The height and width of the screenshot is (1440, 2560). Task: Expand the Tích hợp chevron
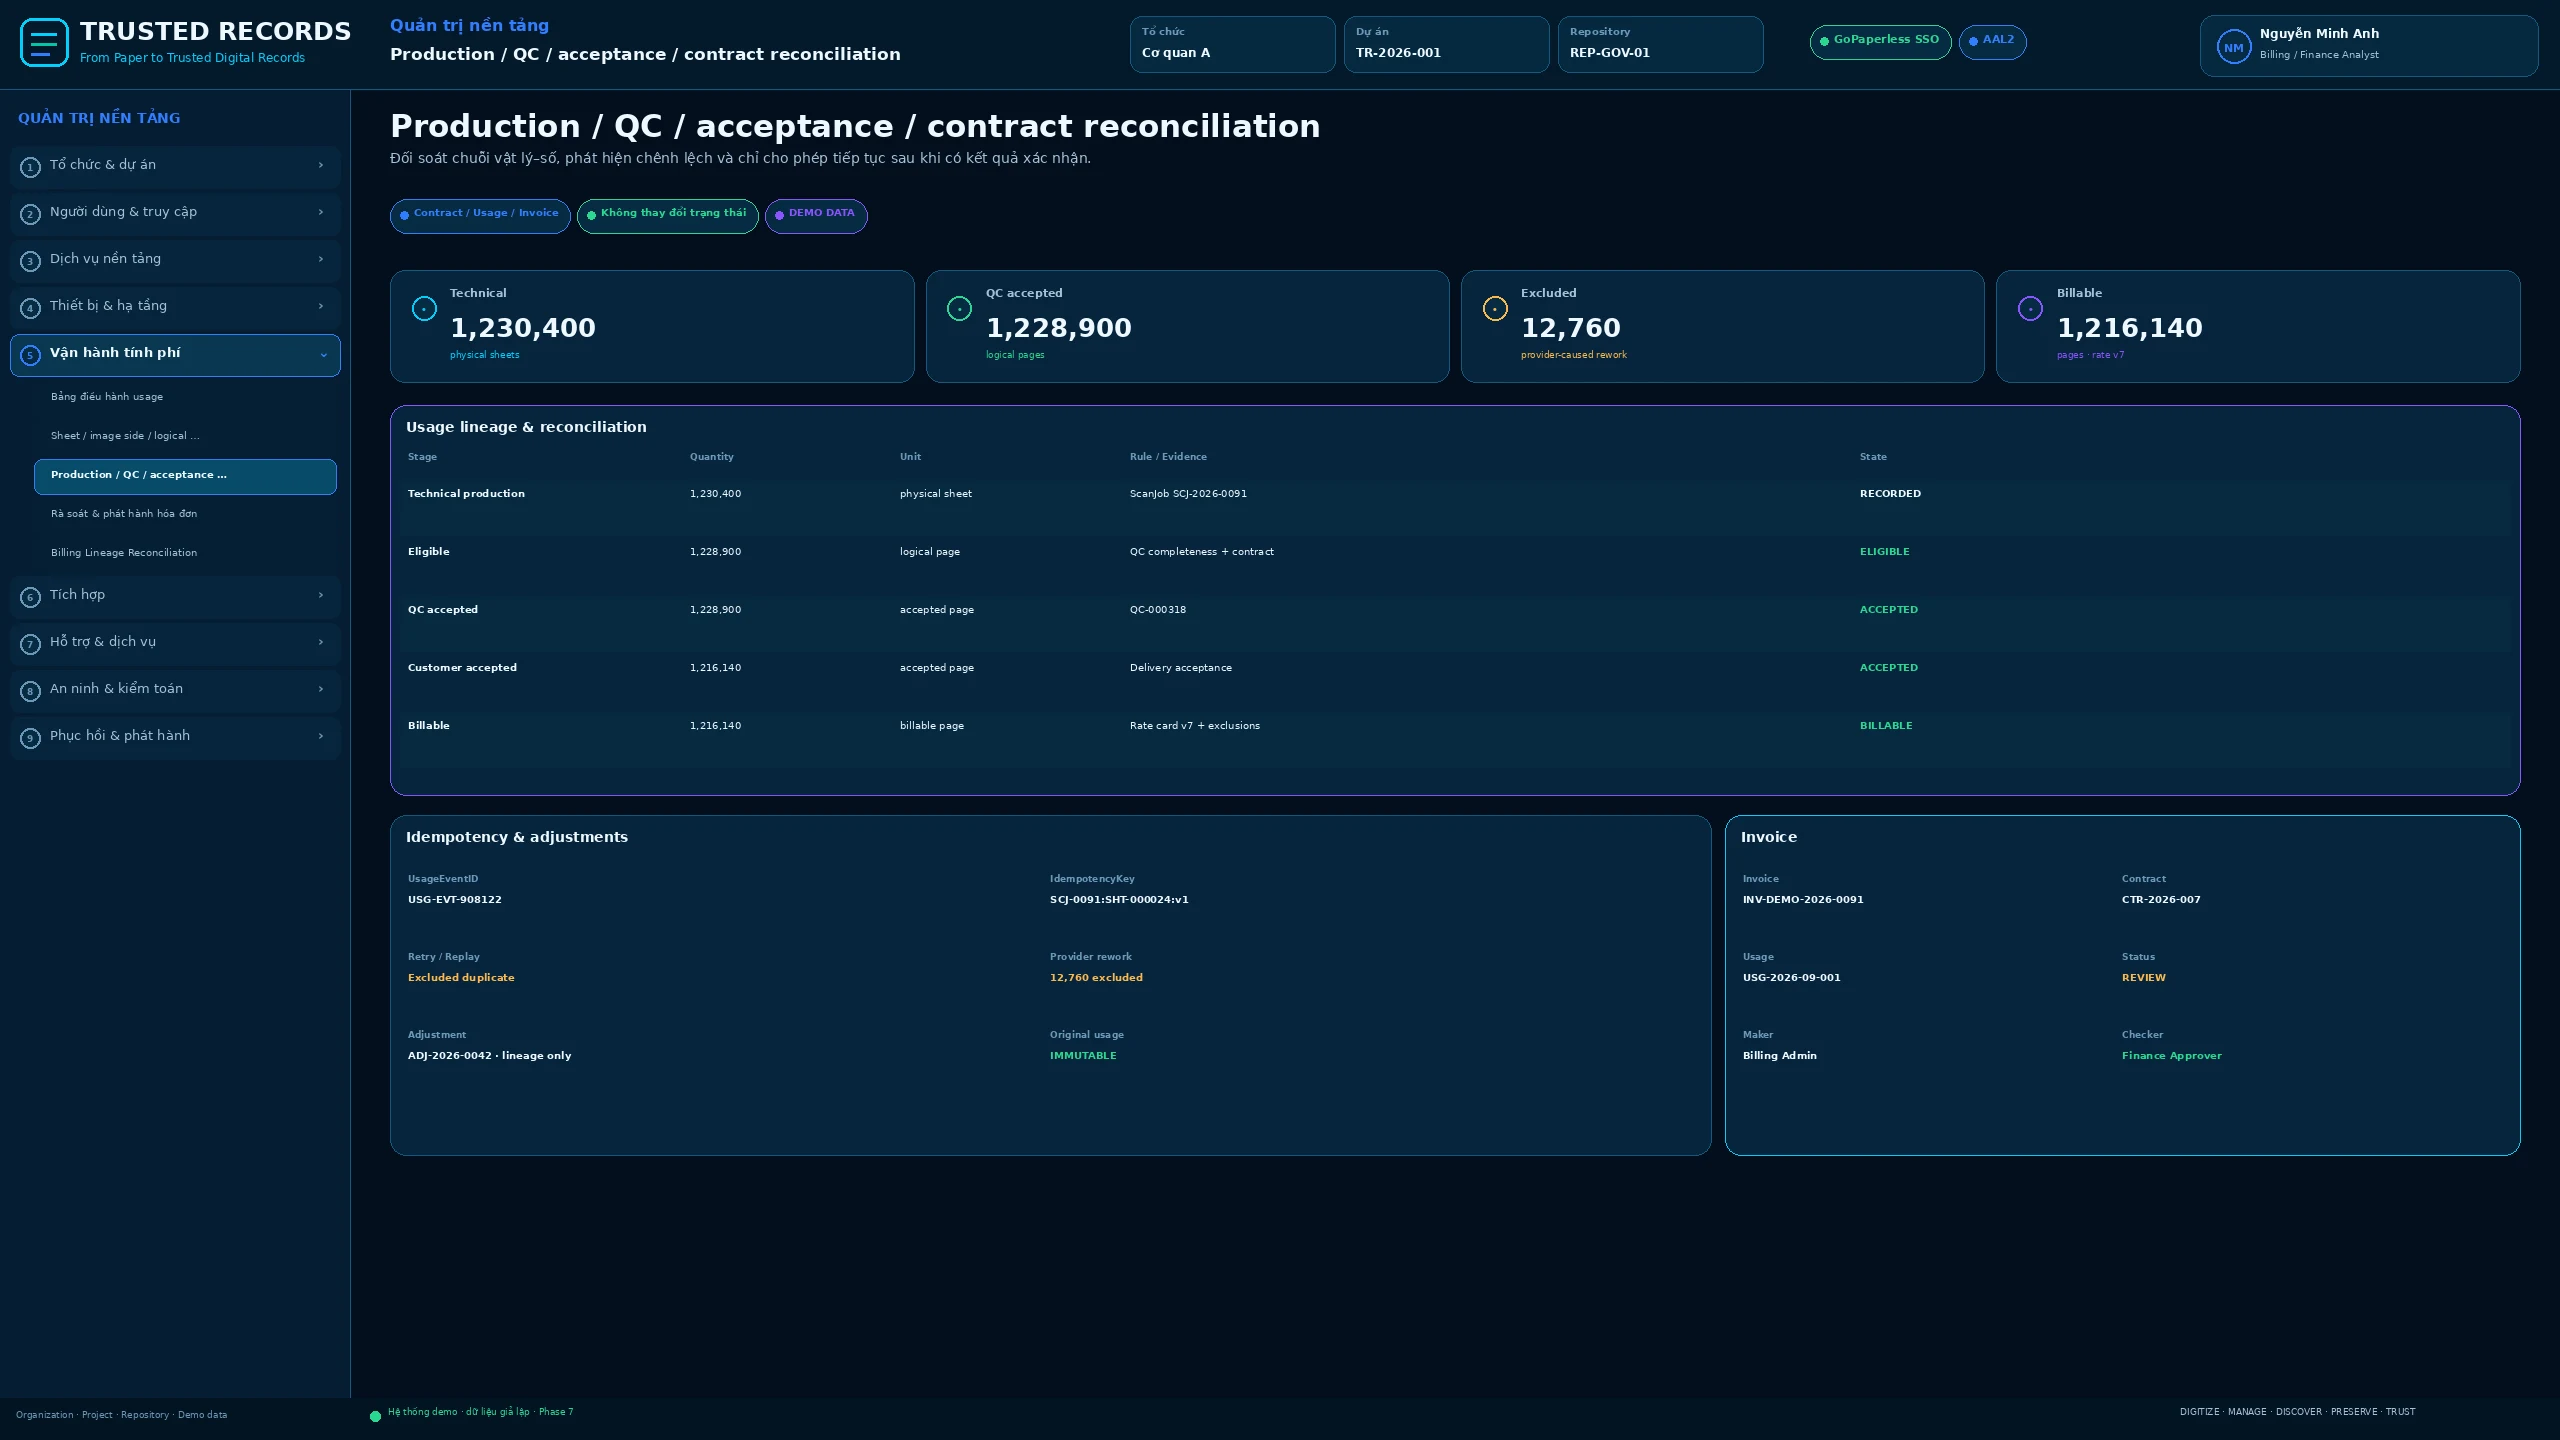(x=321, y=595)
